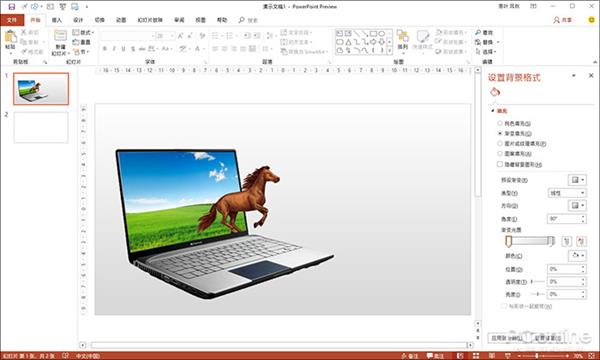
Task: Click the paint bucket Fill icon in pane
Action: (495, 92)
